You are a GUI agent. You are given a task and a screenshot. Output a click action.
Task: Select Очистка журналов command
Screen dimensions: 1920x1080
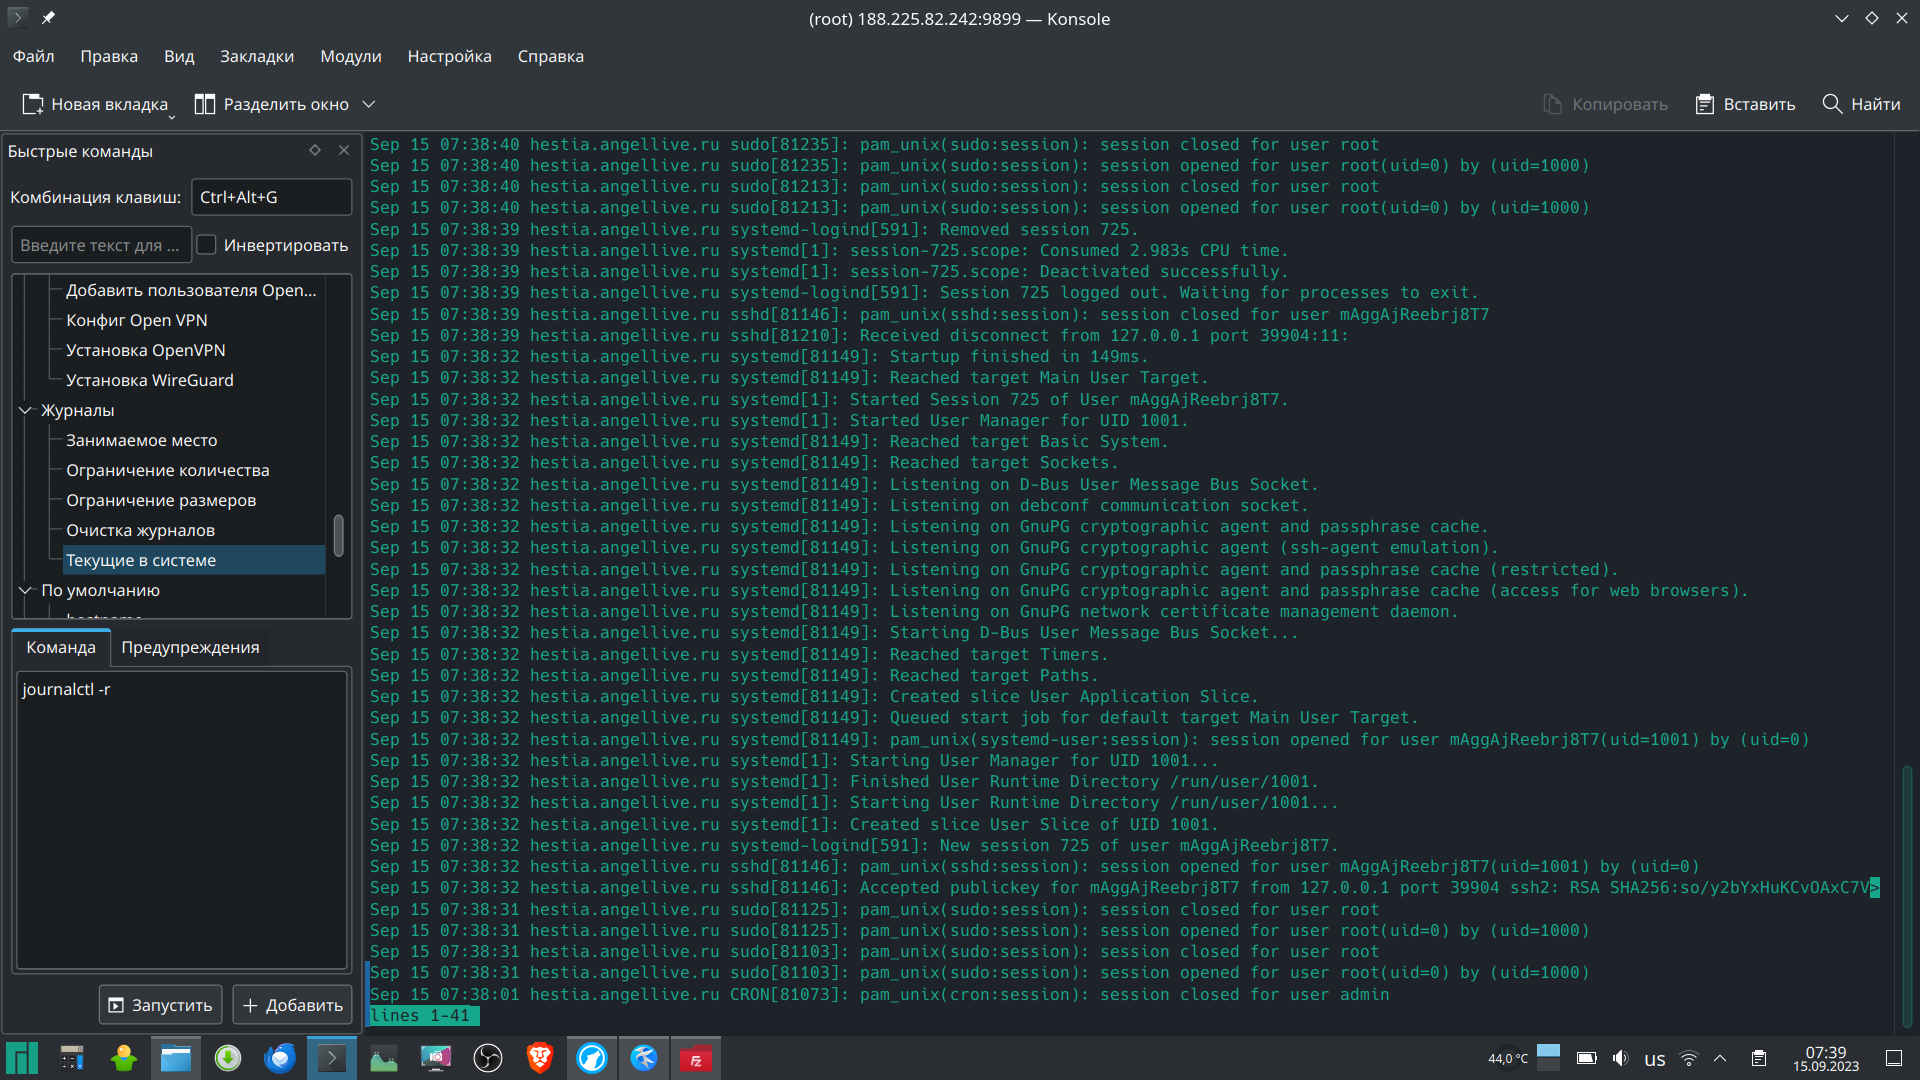point(141,530)
